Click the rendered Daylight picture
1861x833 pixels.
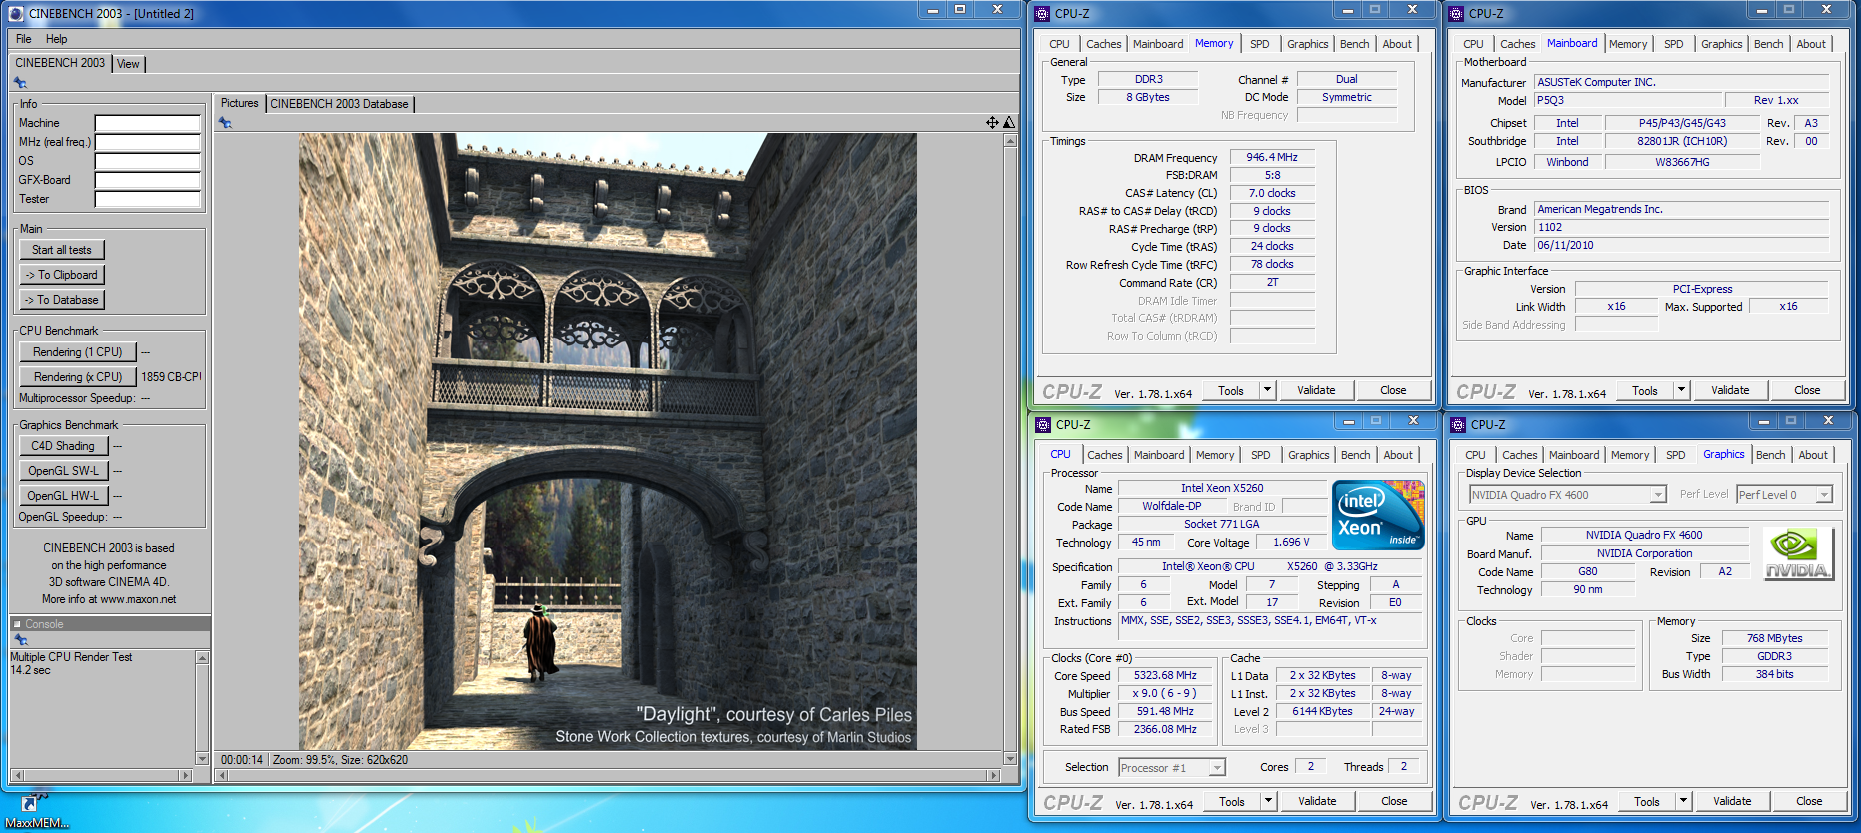[608, 442]
